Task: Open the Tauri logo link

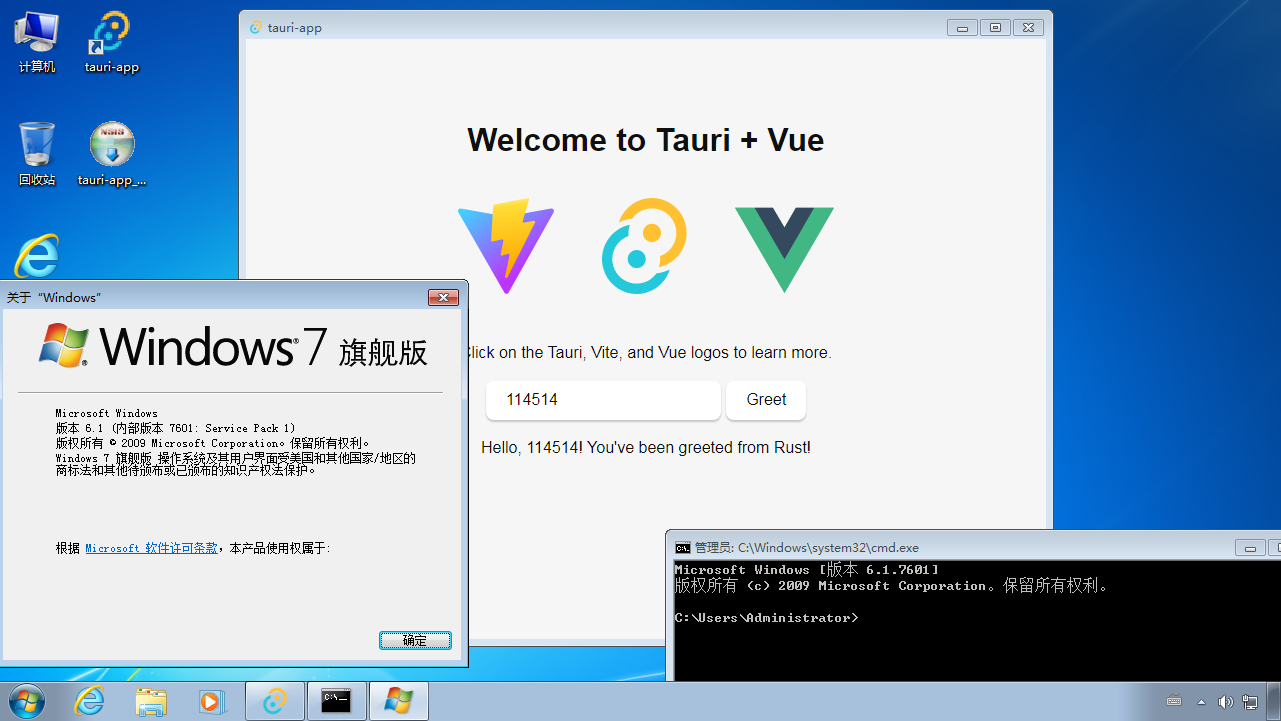Action: [644, 246]
